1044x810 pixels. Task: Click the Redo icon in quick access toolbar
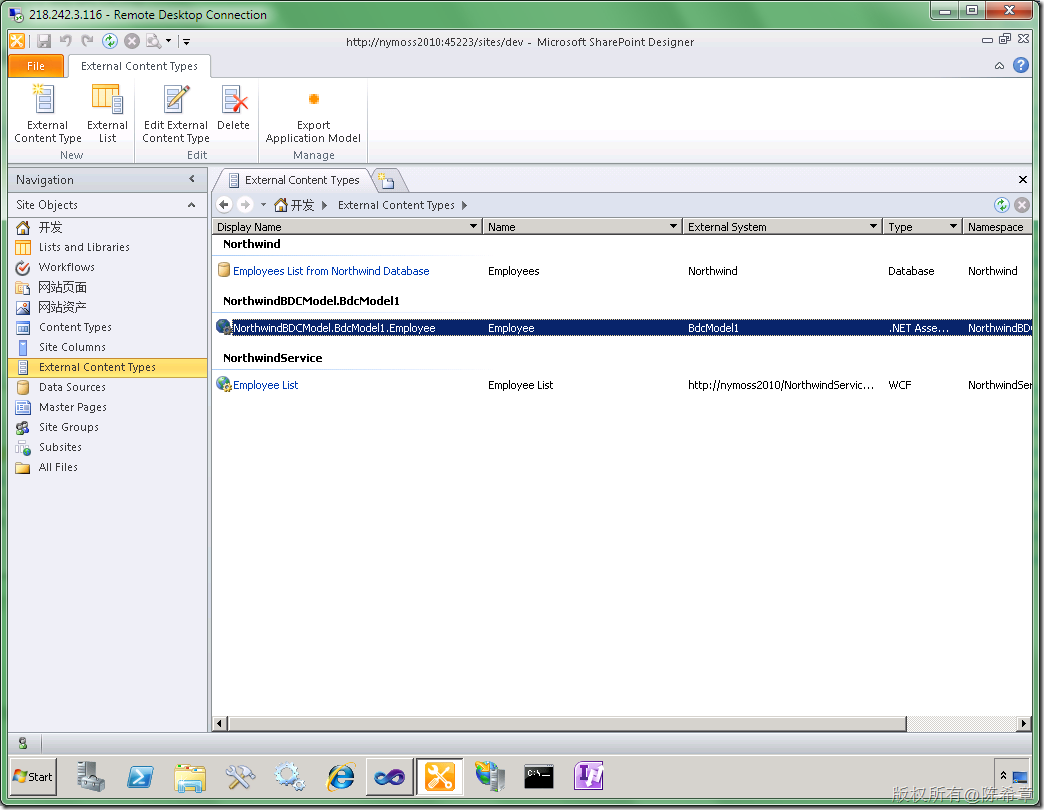87,41
